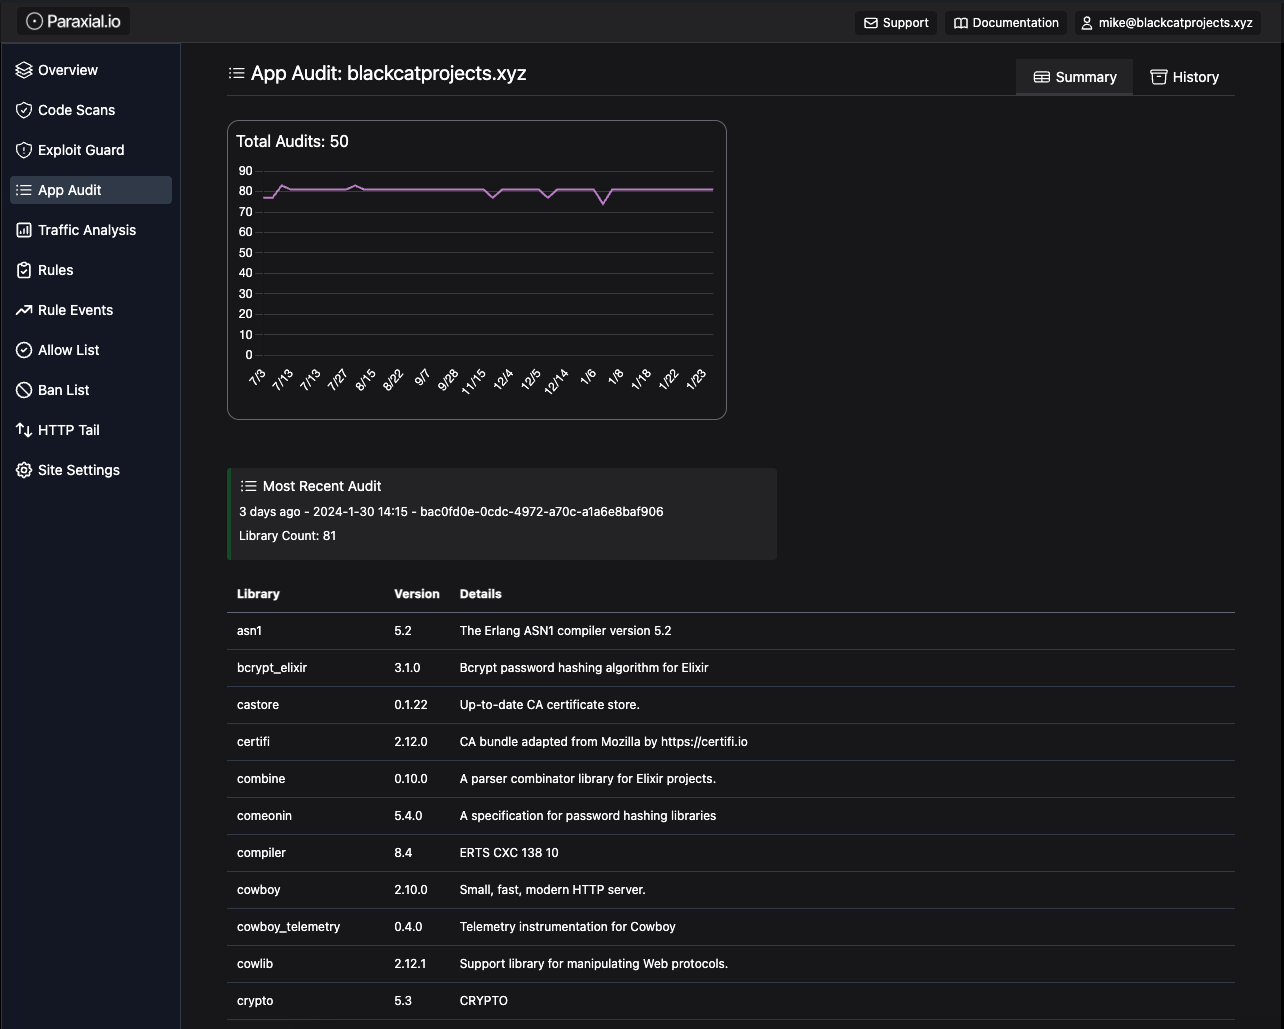Click the table icon on Summary tab
This screenshot has width=1284, height=1029.
tap(1041, 77)
